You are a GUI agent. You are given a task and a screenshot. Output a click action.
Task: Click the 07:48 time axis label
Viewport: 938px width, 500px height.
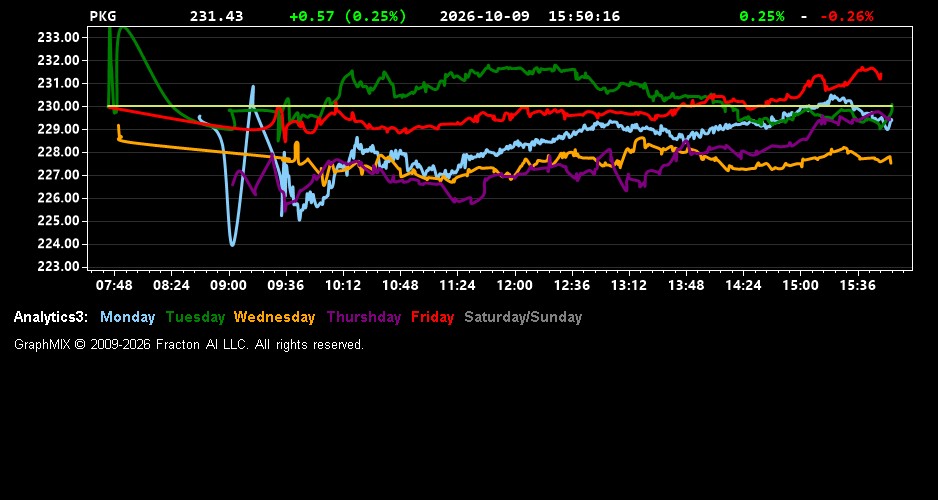114,285
